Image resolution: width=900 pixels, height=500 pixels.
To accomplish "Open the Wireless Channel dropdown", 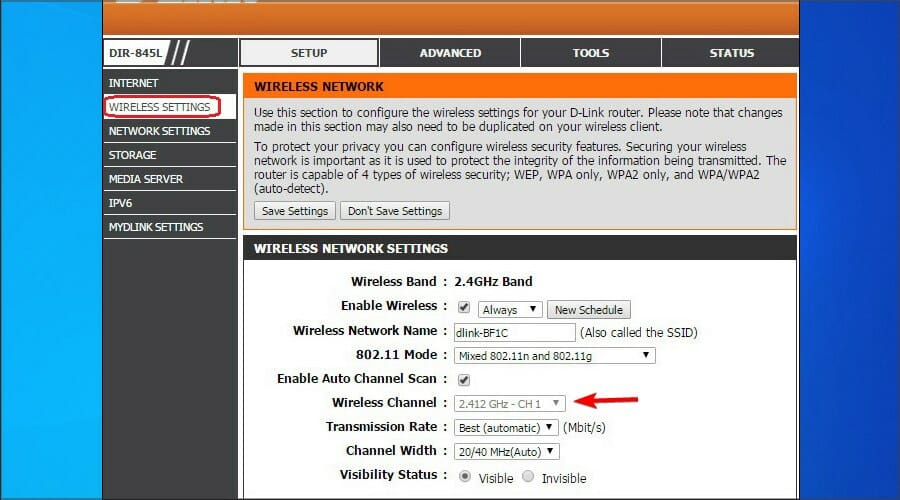I will [x=510, y=404].
